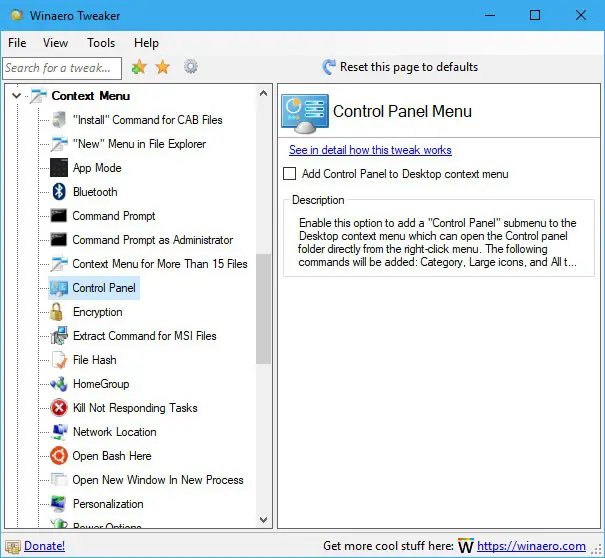The image size is (605, 558).
Task: Click the Network Location icon
Action: pyautogui.click(x=59, y=431)
